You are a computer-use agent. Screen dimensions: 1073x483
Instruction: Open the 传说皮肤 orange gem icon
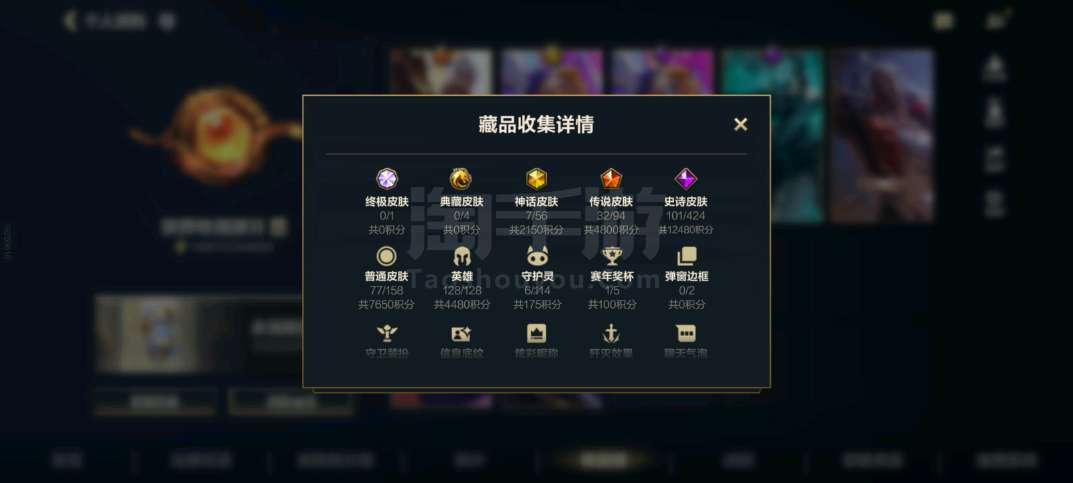pyautogui.click(x=611, y=179)
